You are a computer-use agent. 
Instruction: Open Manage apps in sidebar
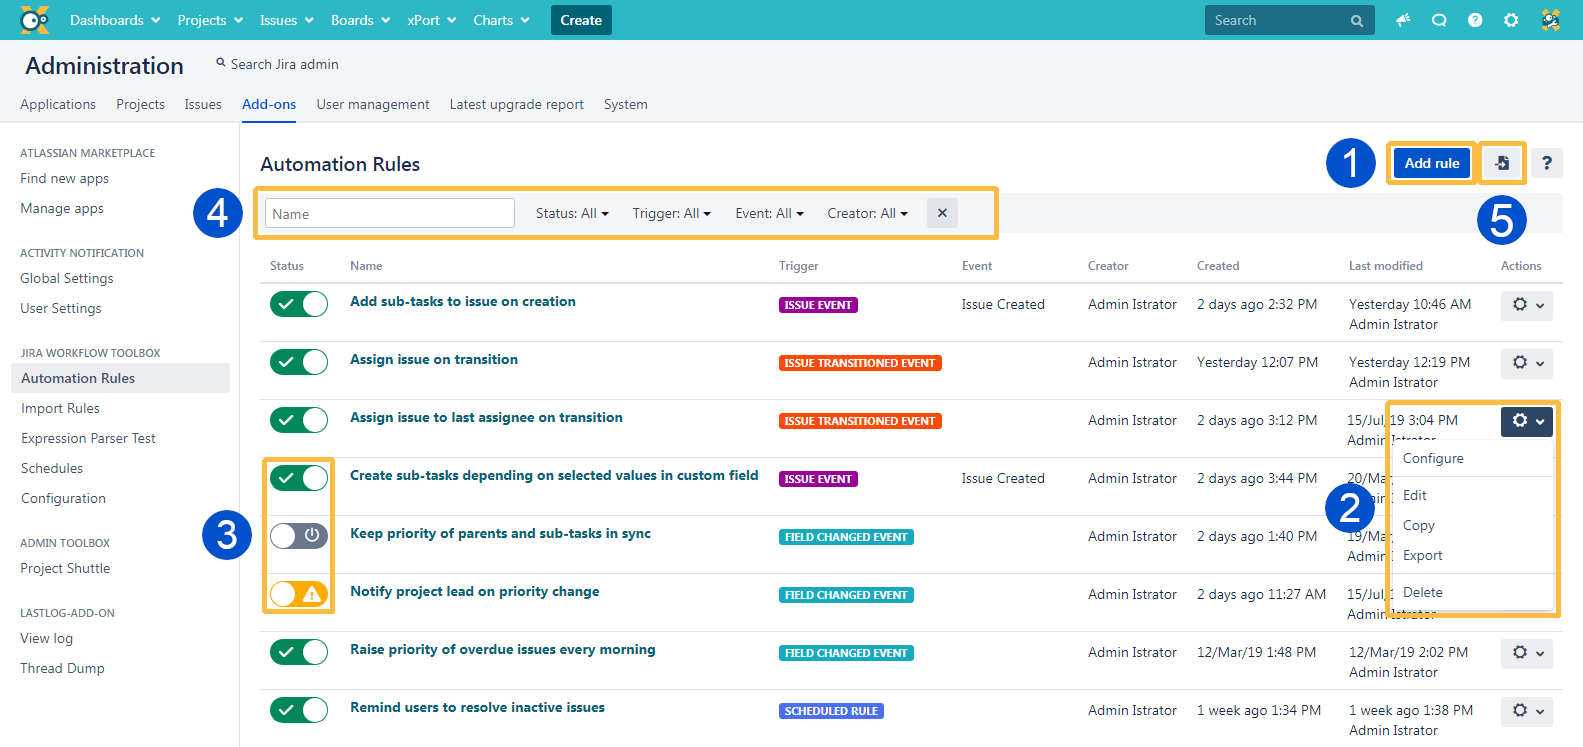pyautogui.click(x=62, y=208)
